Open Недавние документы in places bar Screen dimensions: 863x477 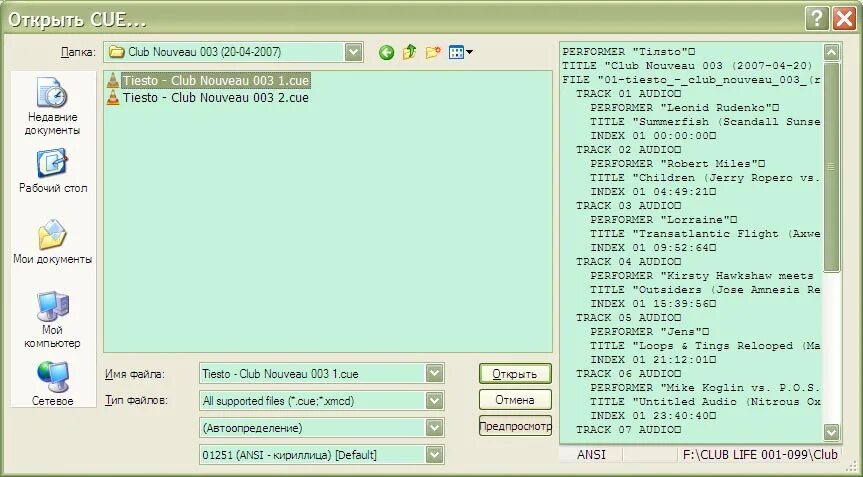(x=53, y=107)
